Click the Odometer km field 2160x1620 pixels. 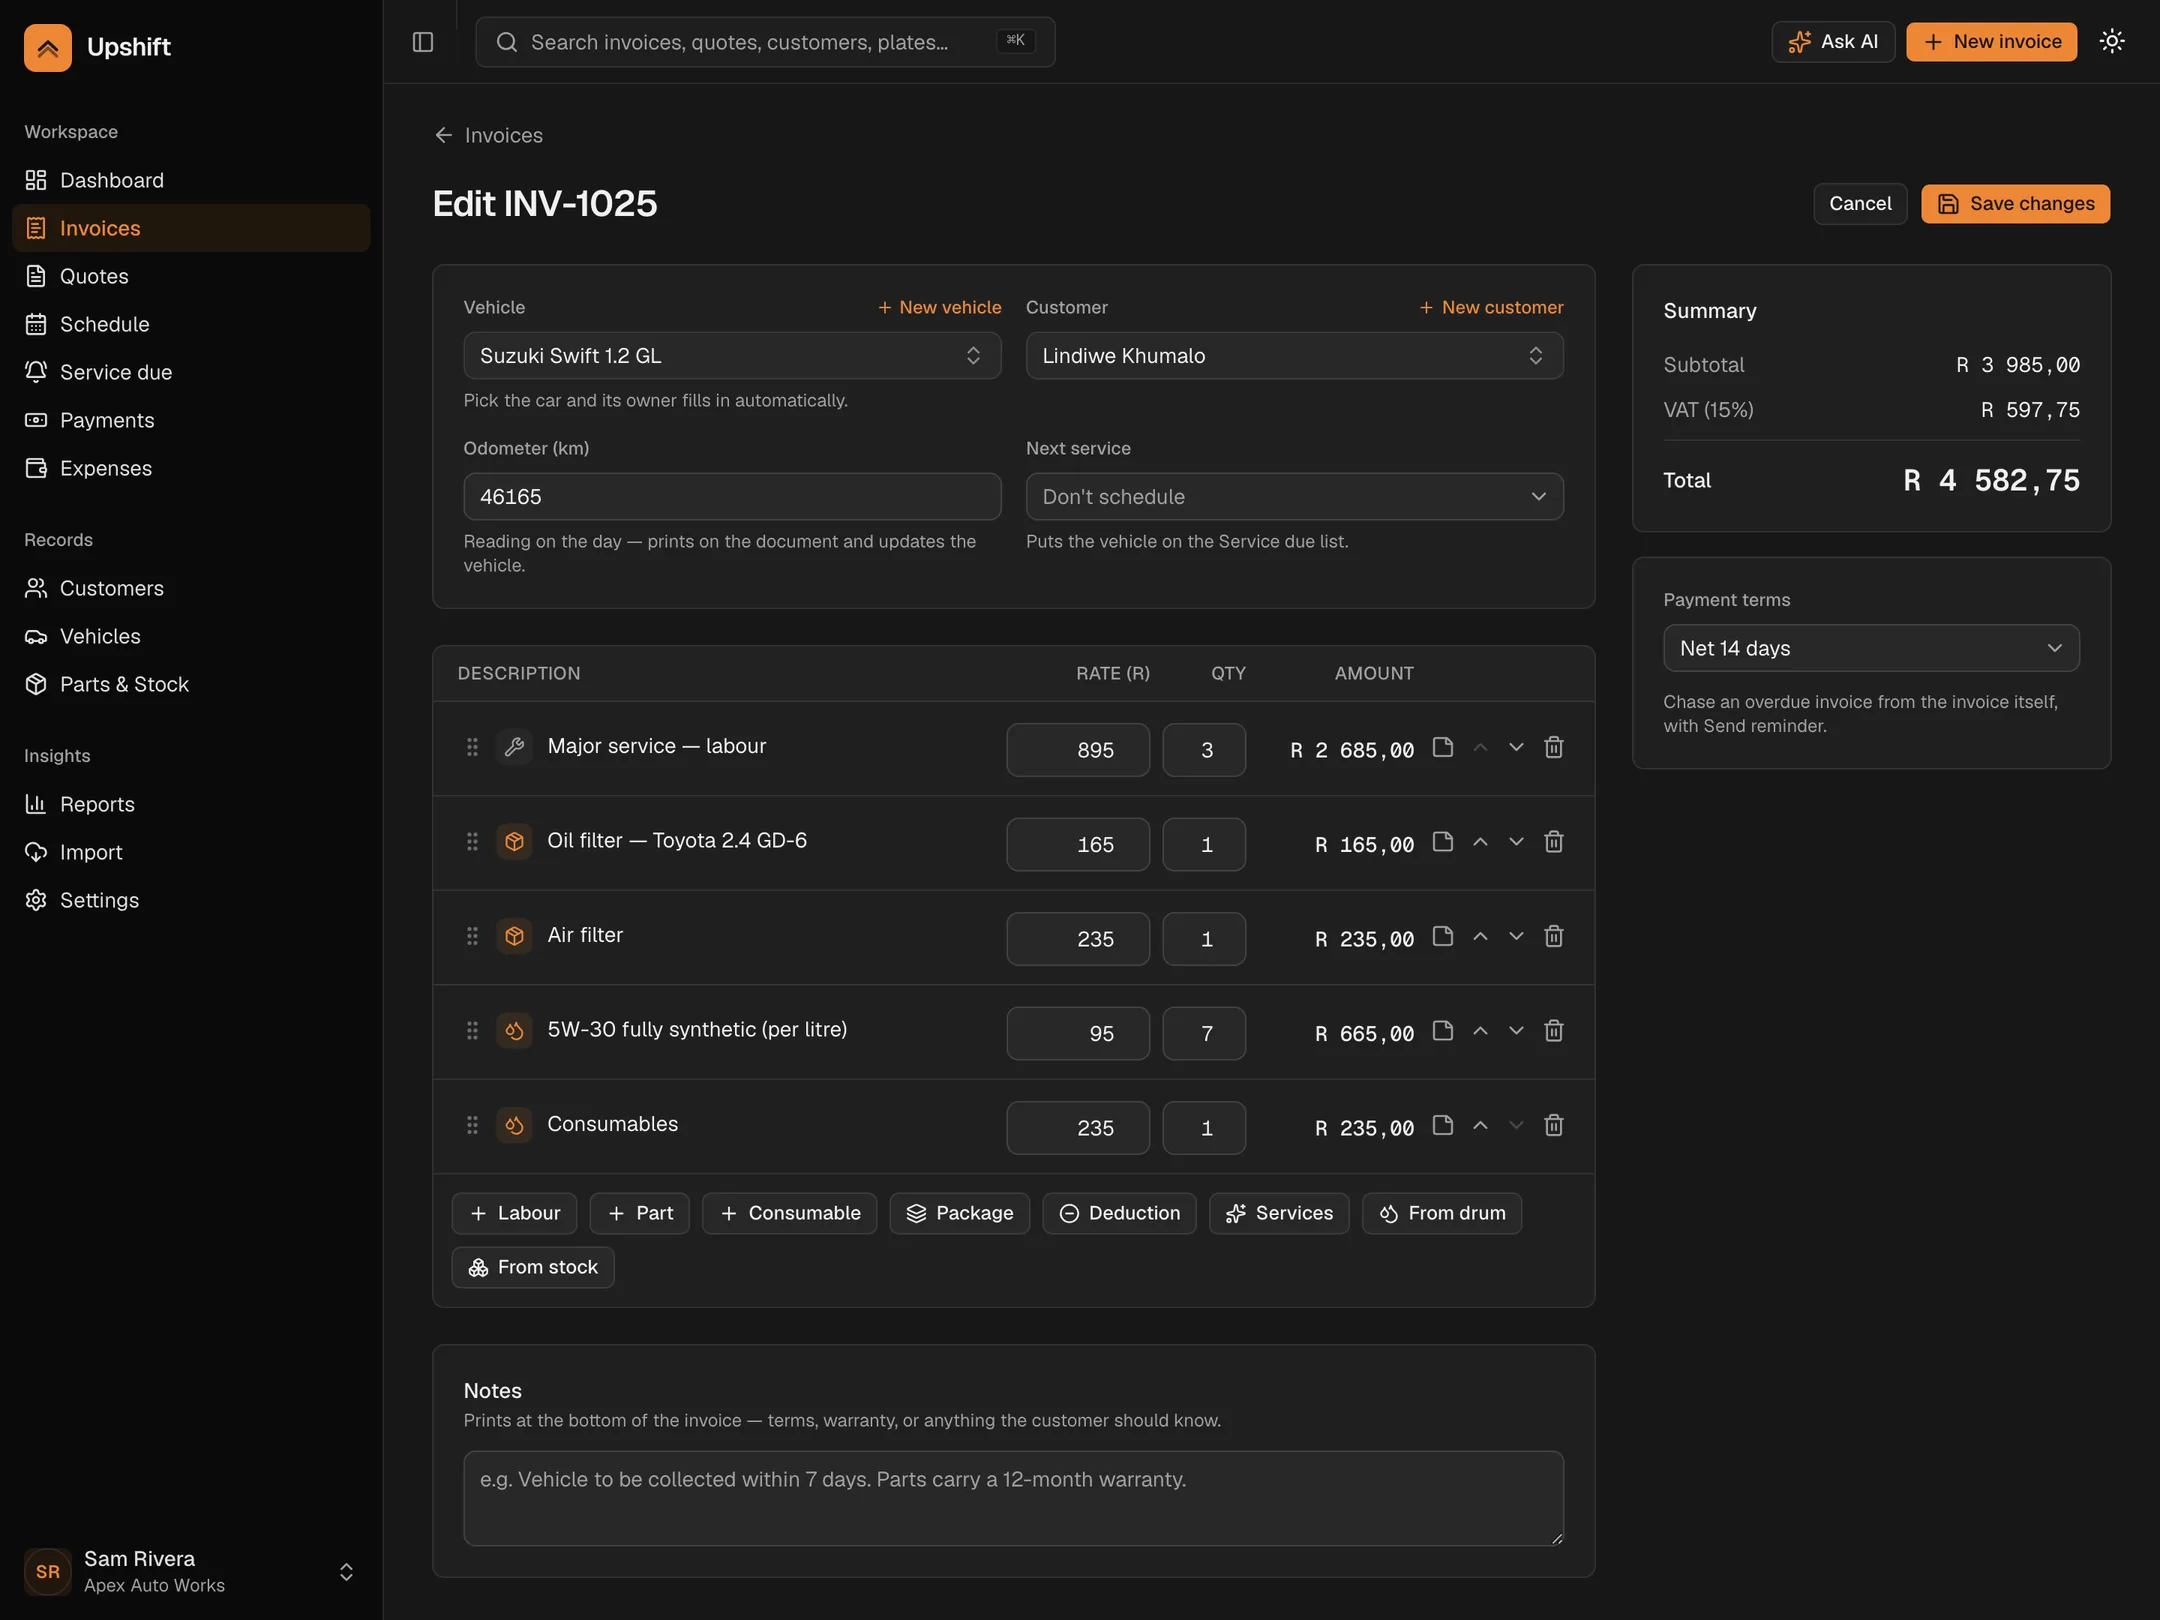click(732, 497)
